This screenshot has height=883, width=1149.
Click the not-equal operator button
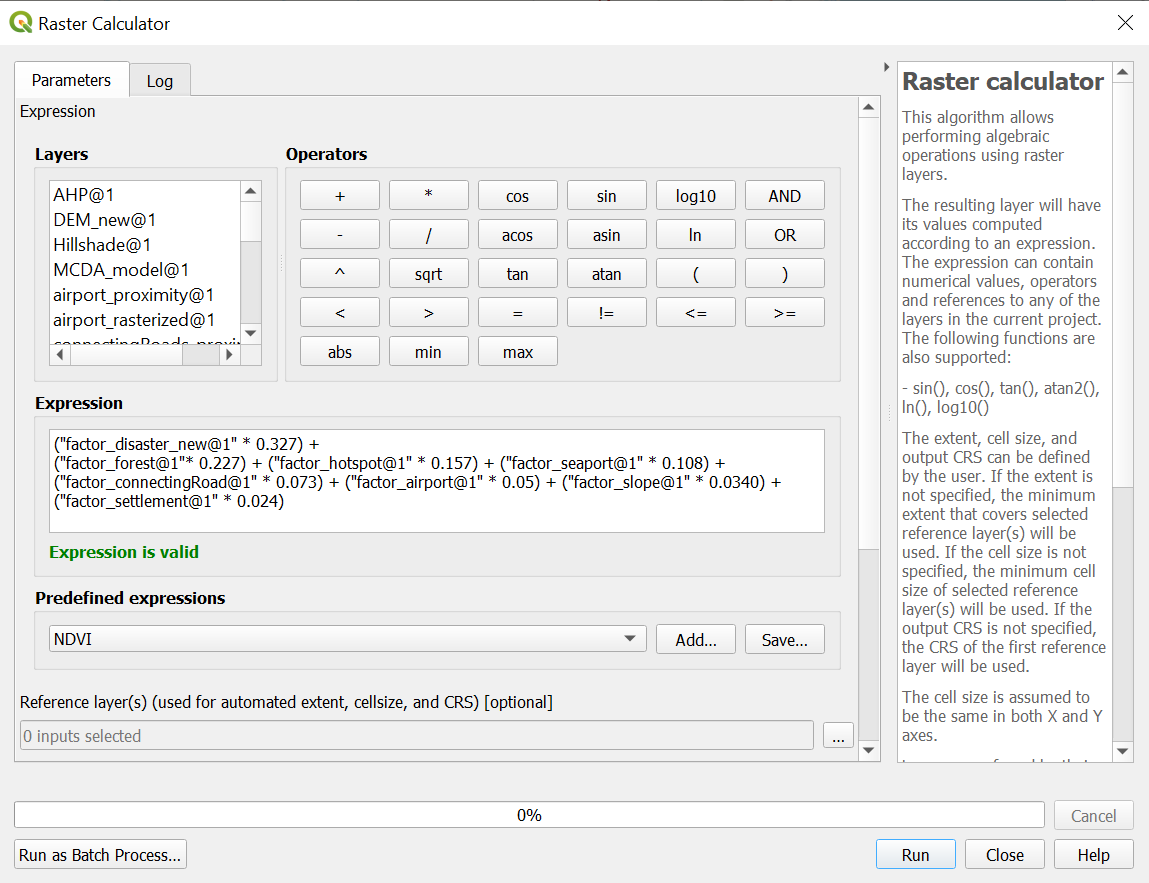pyautogui.click(x=606, y=313)
